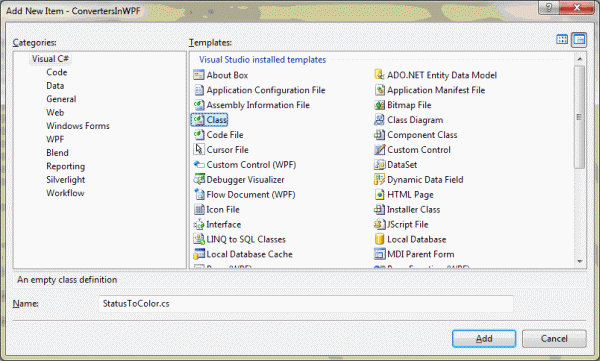Click the Add button

484,339
